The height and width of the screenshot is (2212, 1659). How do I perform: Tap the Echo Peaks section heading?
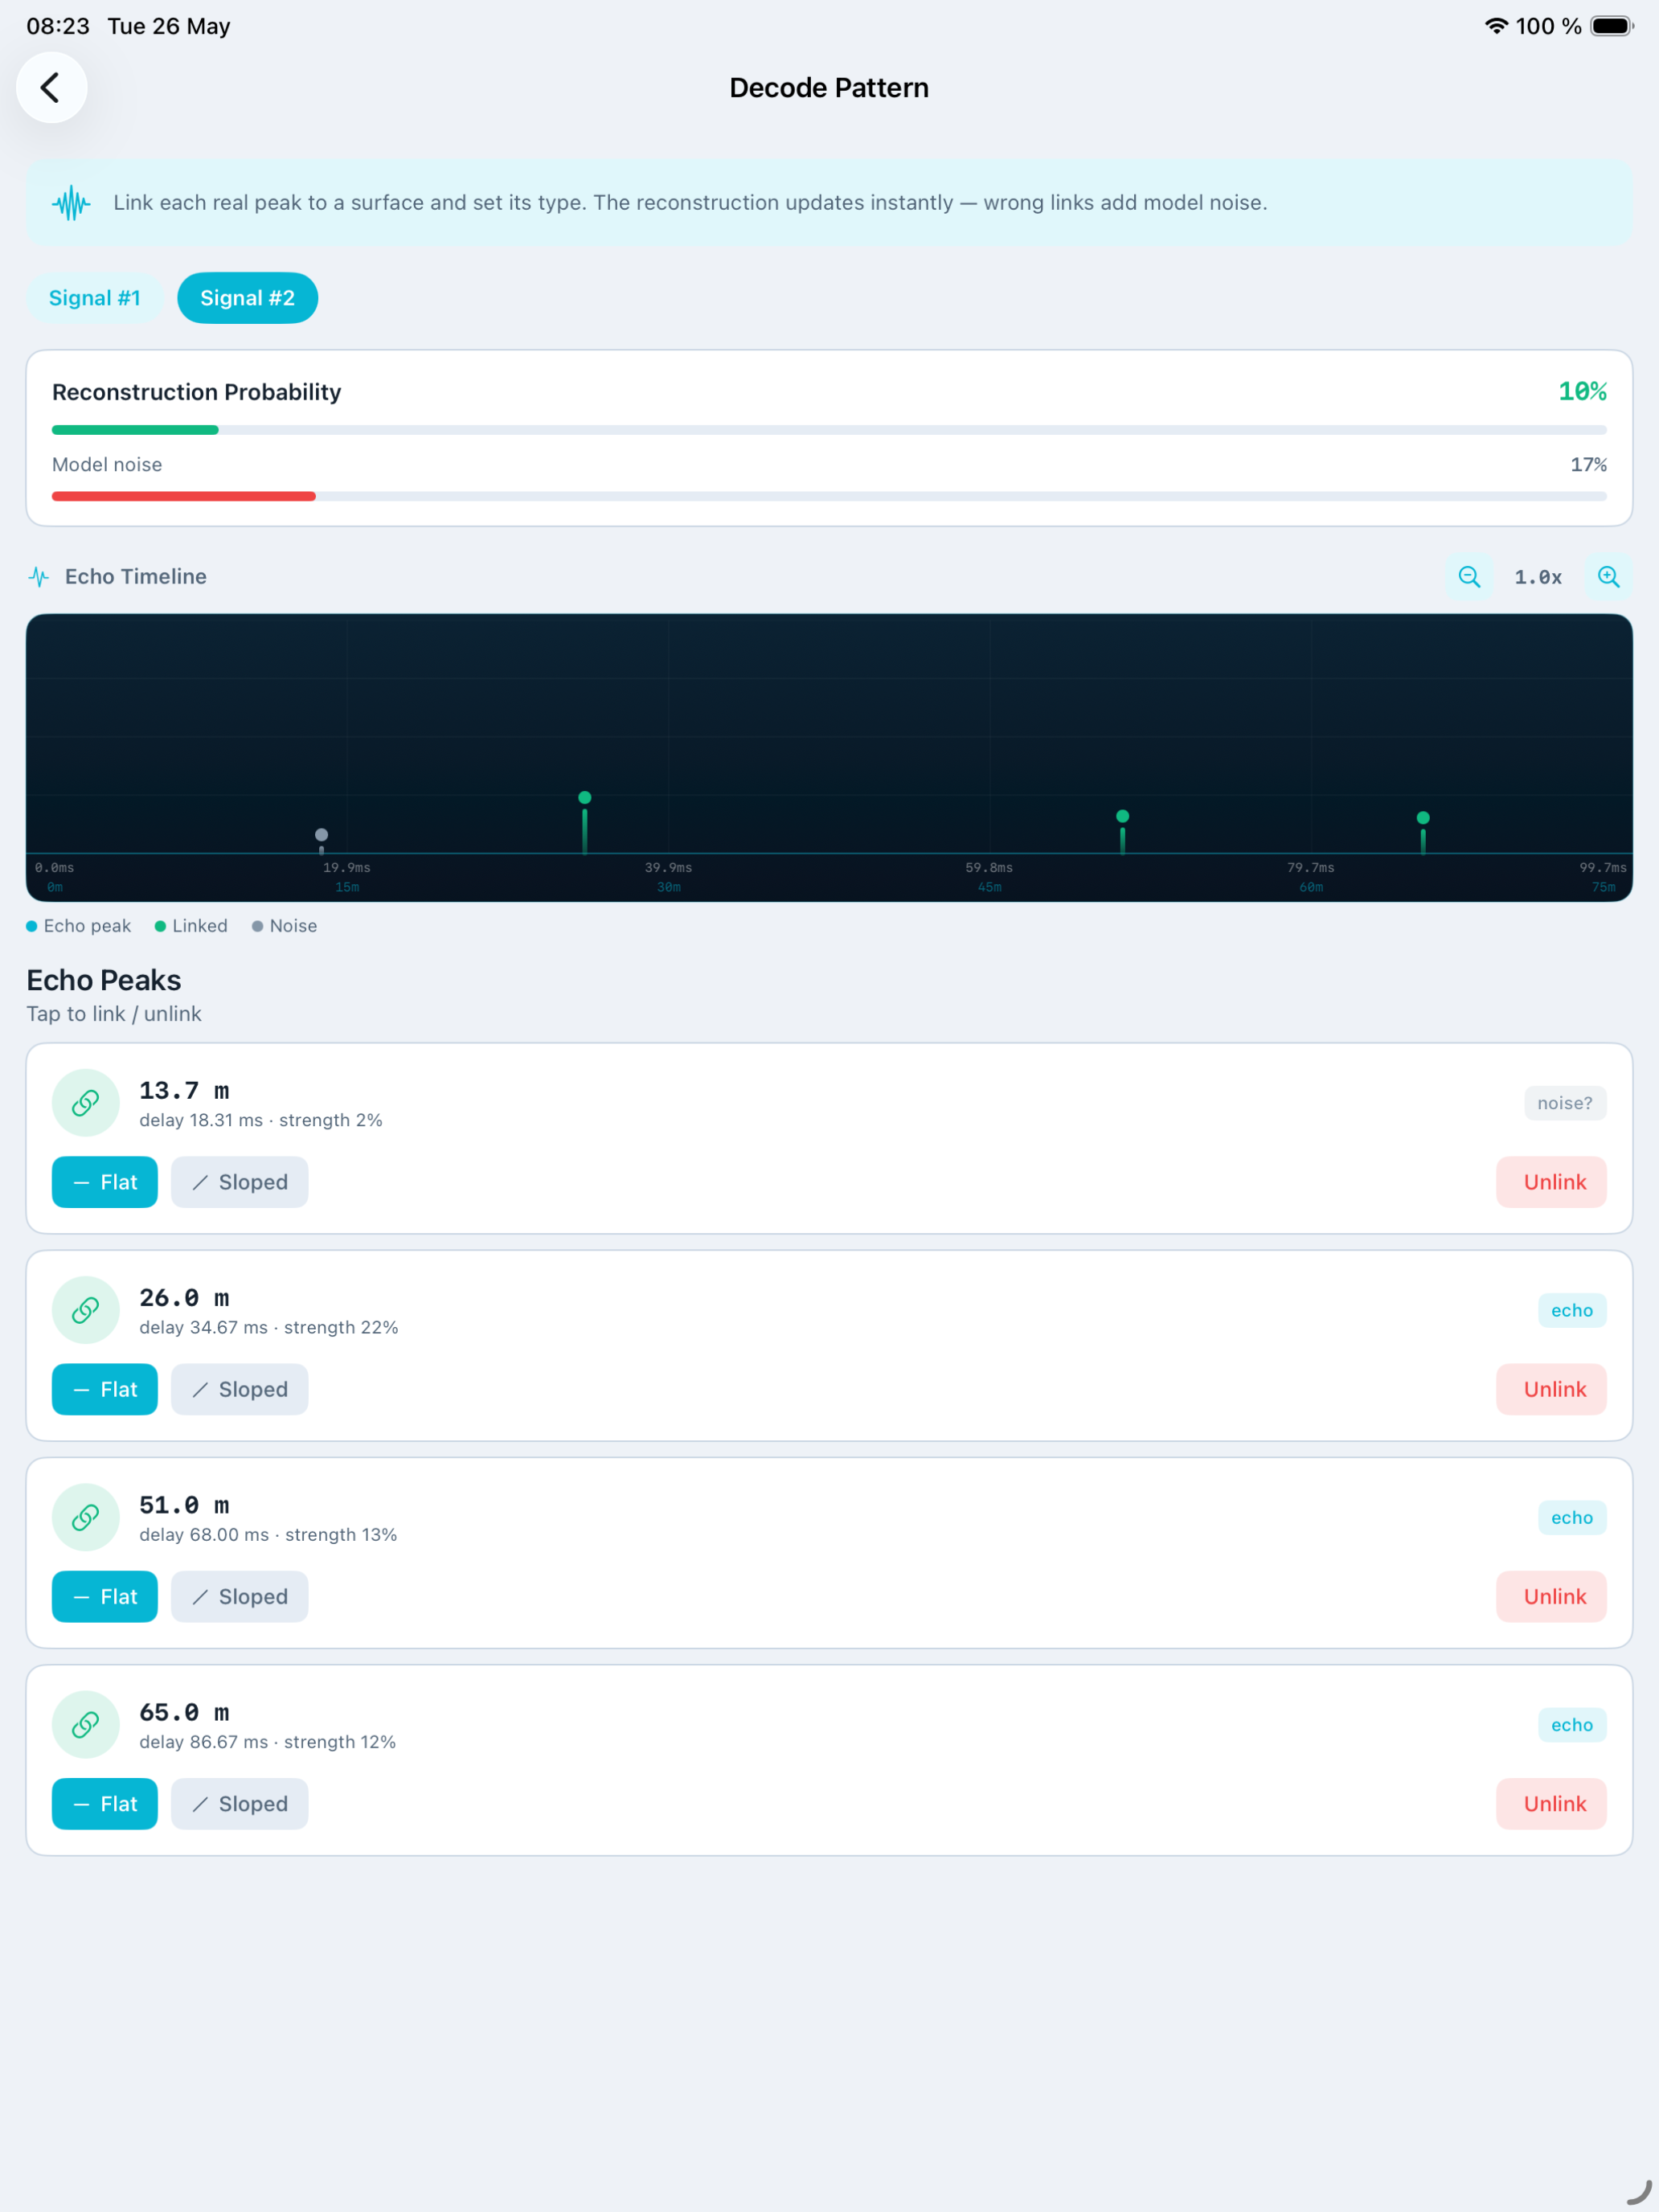click(x=104, y=980)
